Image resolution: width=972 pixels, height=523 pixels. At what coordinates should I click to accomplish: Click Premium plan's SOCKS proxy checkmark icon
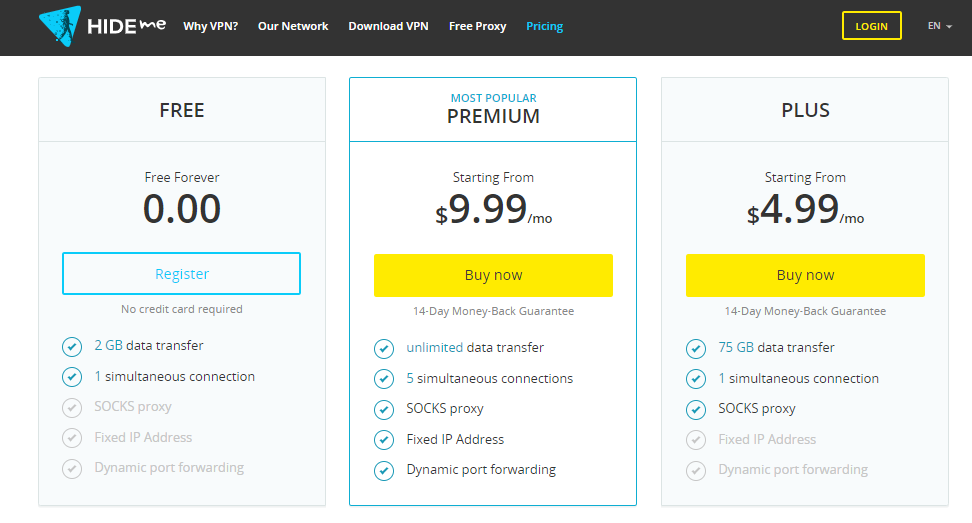coord(384,409)
